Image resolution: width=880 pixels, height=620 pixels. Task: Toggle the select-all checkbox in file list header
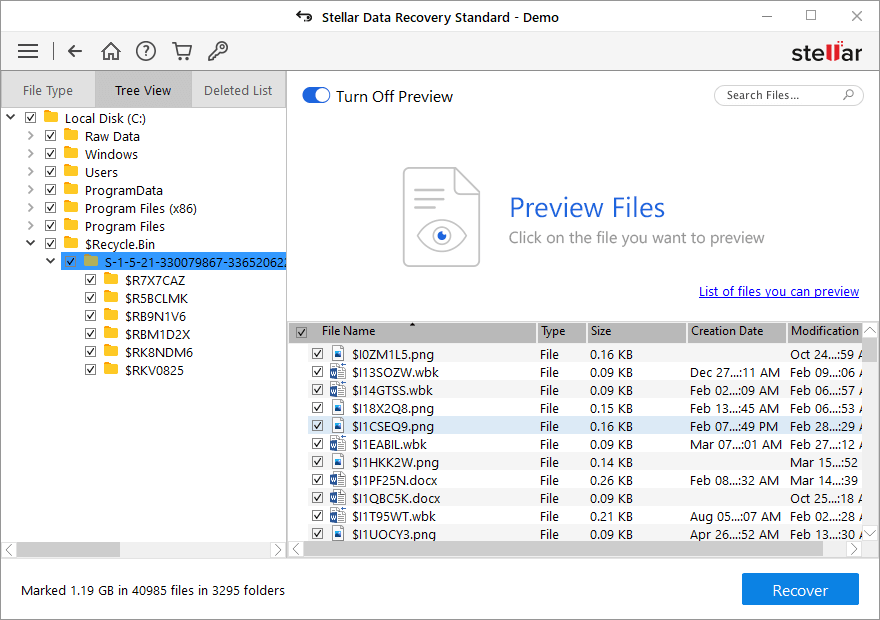click(301, 332)
